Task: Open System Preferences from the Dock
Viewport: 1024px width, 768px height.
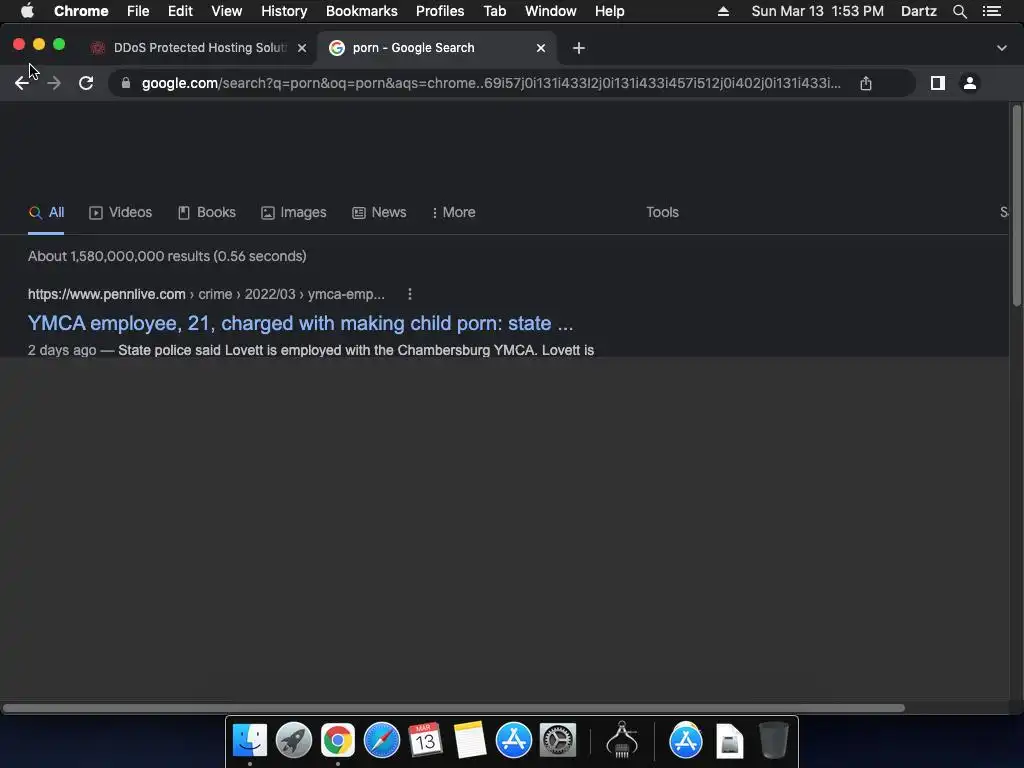Action: 557,741
